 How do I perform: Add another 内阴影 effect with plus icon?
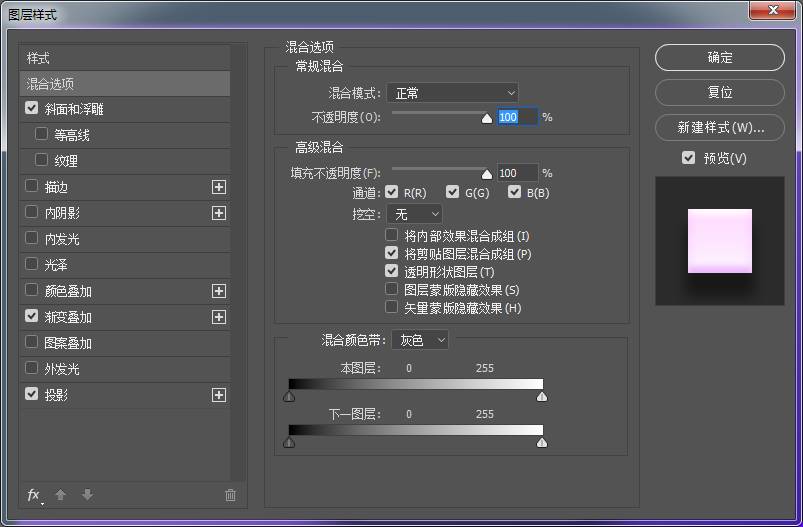pos(219,213)
